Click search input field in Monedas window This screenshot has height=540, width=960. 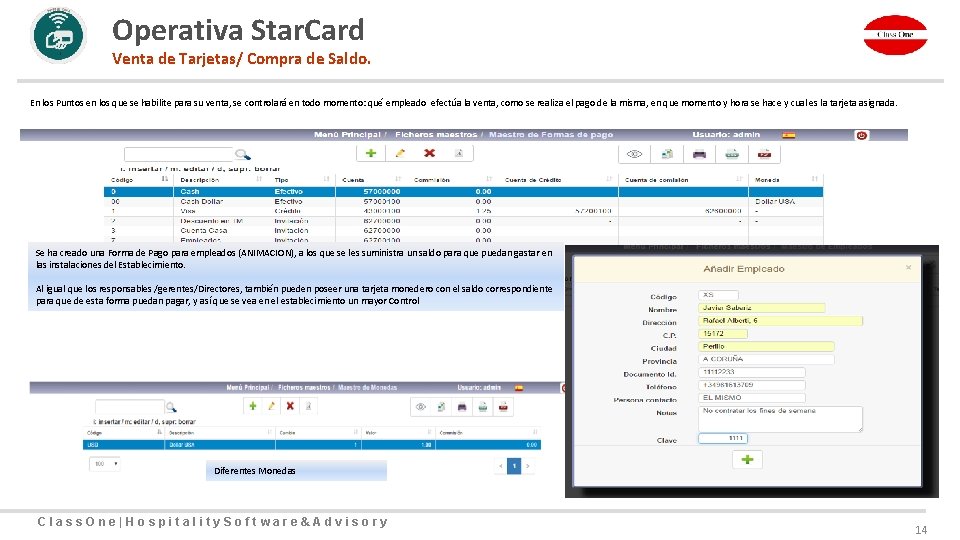130,407
